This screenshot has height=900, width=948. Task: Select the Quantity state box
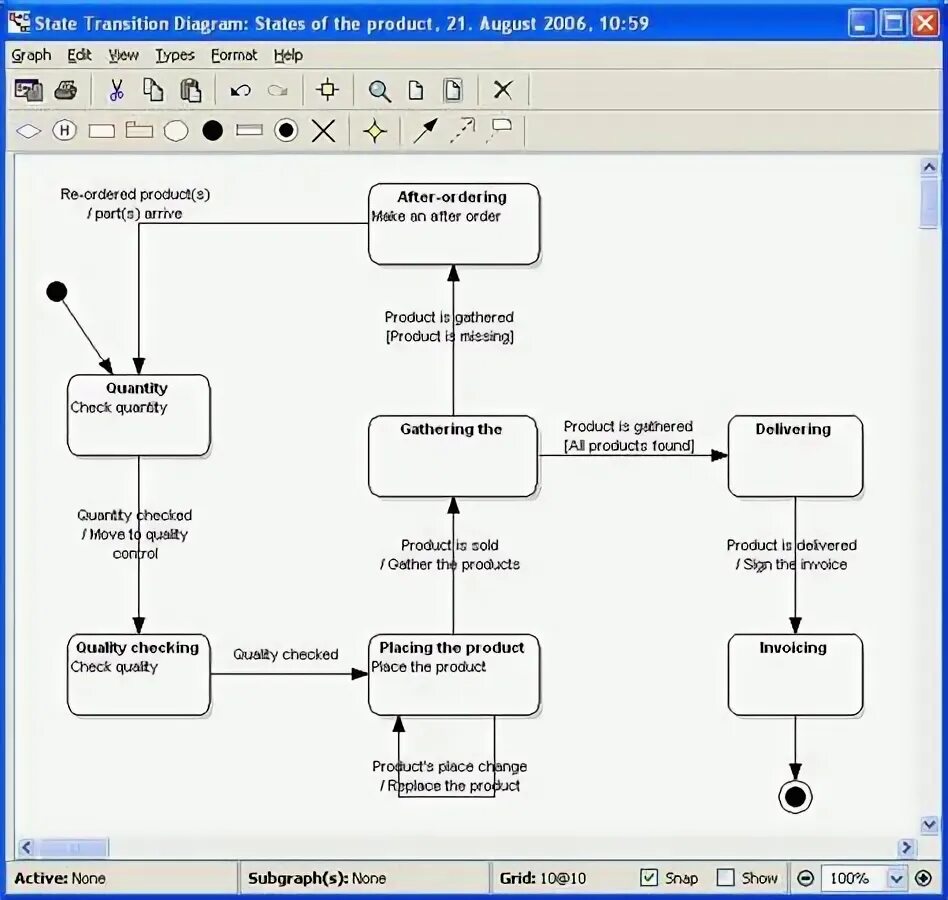[138, 415]
